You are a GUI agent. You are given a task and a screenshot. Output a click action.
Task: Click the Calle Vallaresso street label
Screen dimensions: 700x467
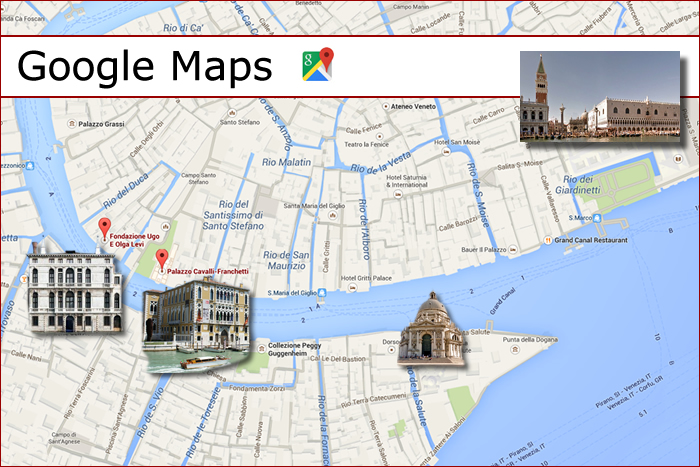(550, 199)
